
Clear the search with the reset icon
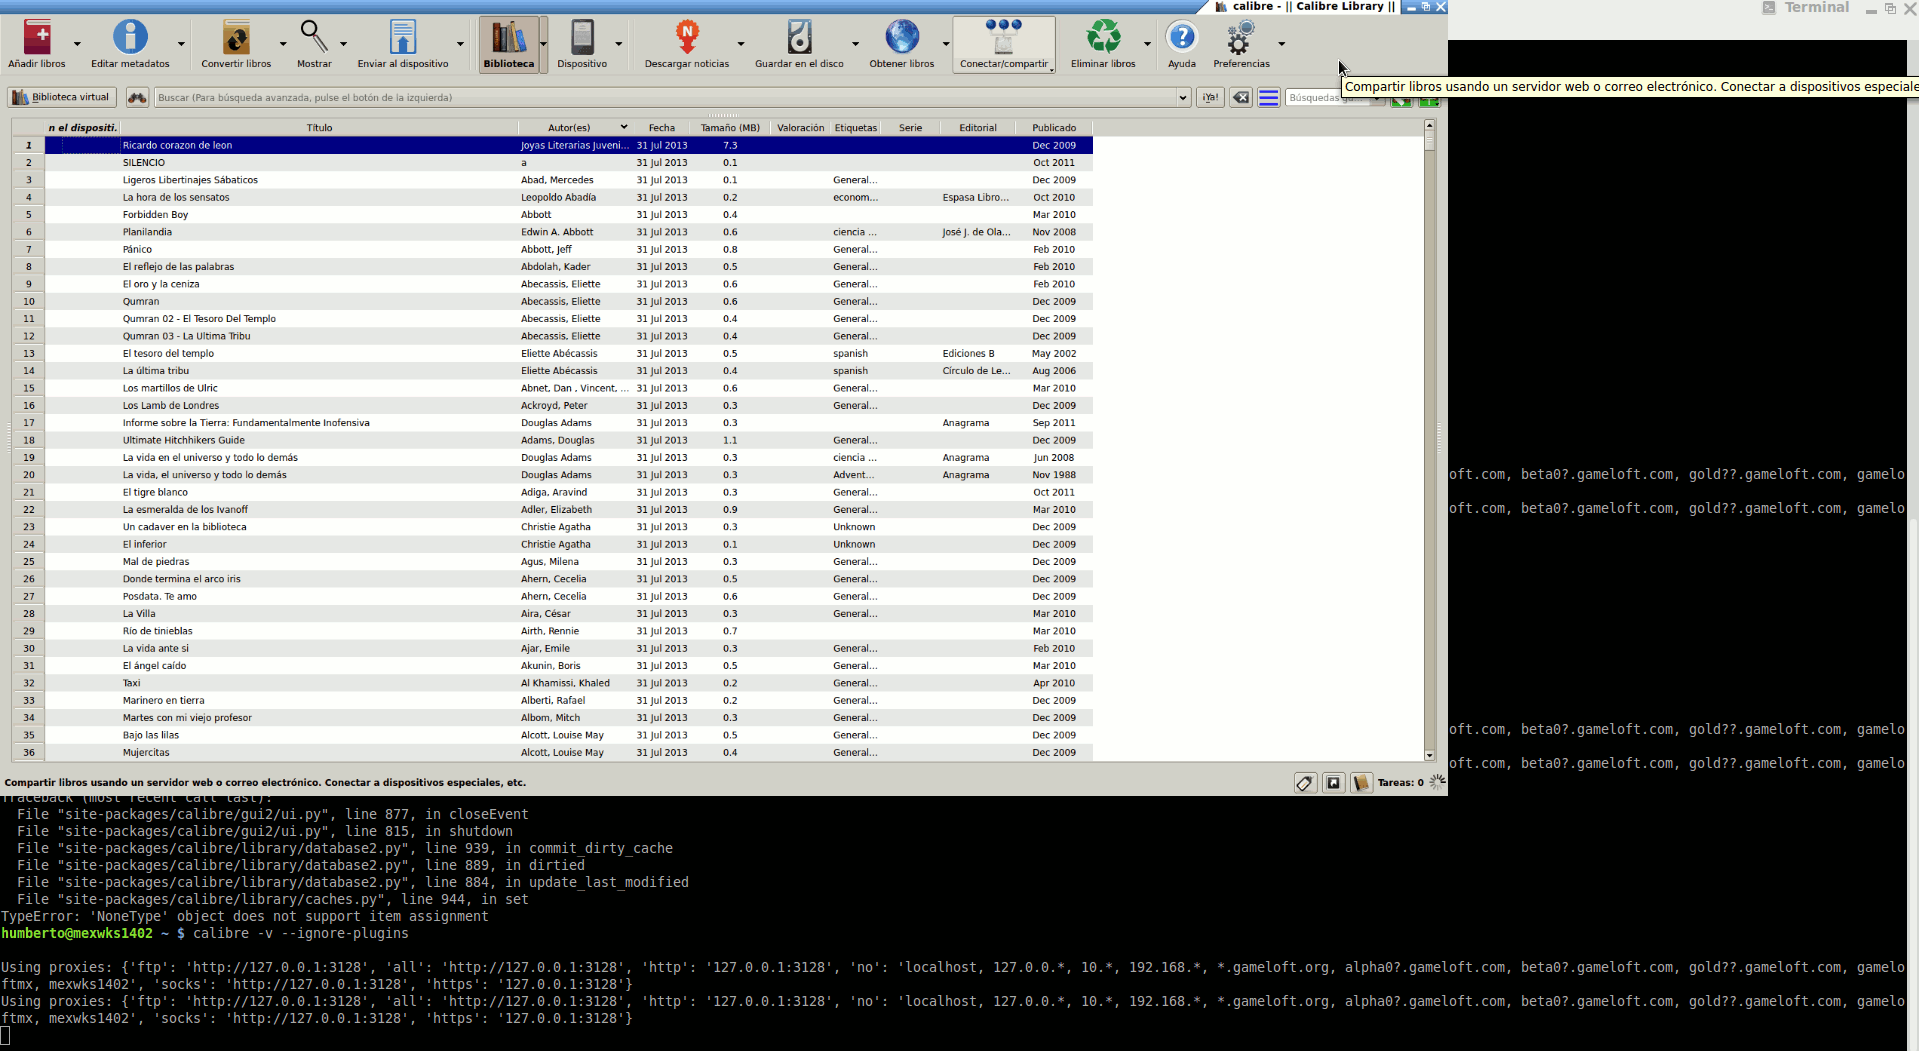[1240, 97]
